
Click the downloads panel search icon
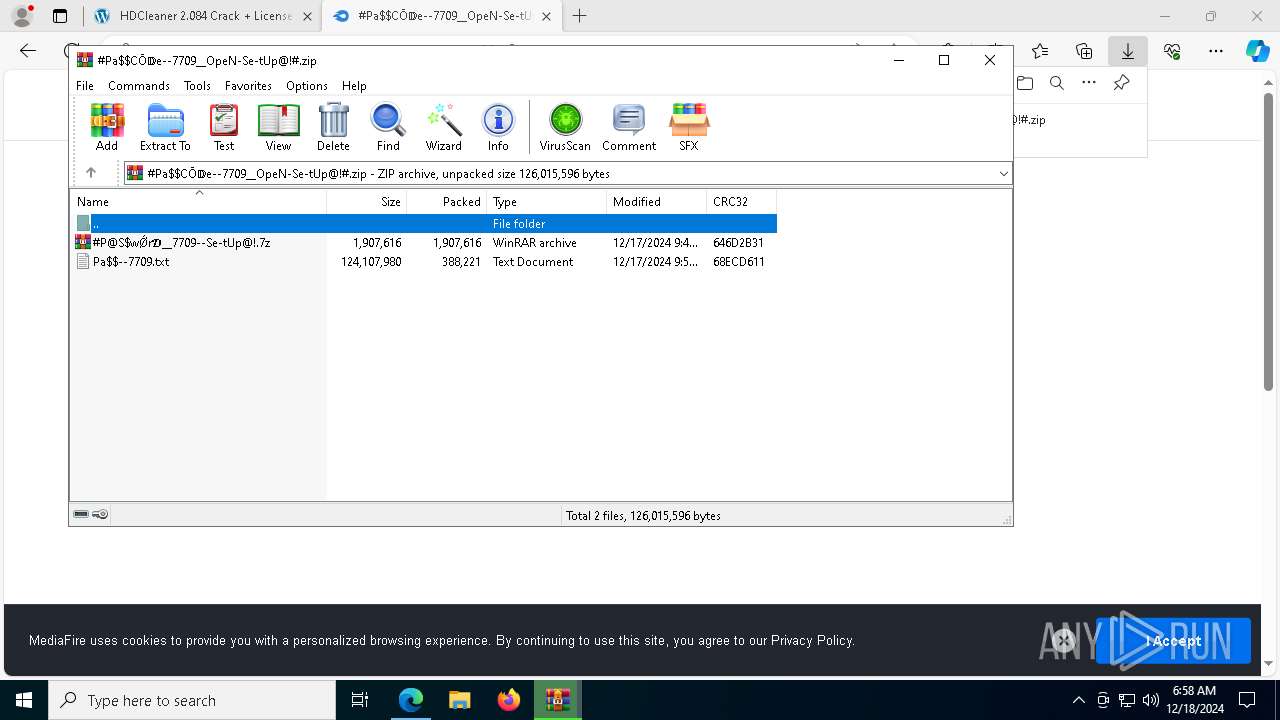[1057, 83]
